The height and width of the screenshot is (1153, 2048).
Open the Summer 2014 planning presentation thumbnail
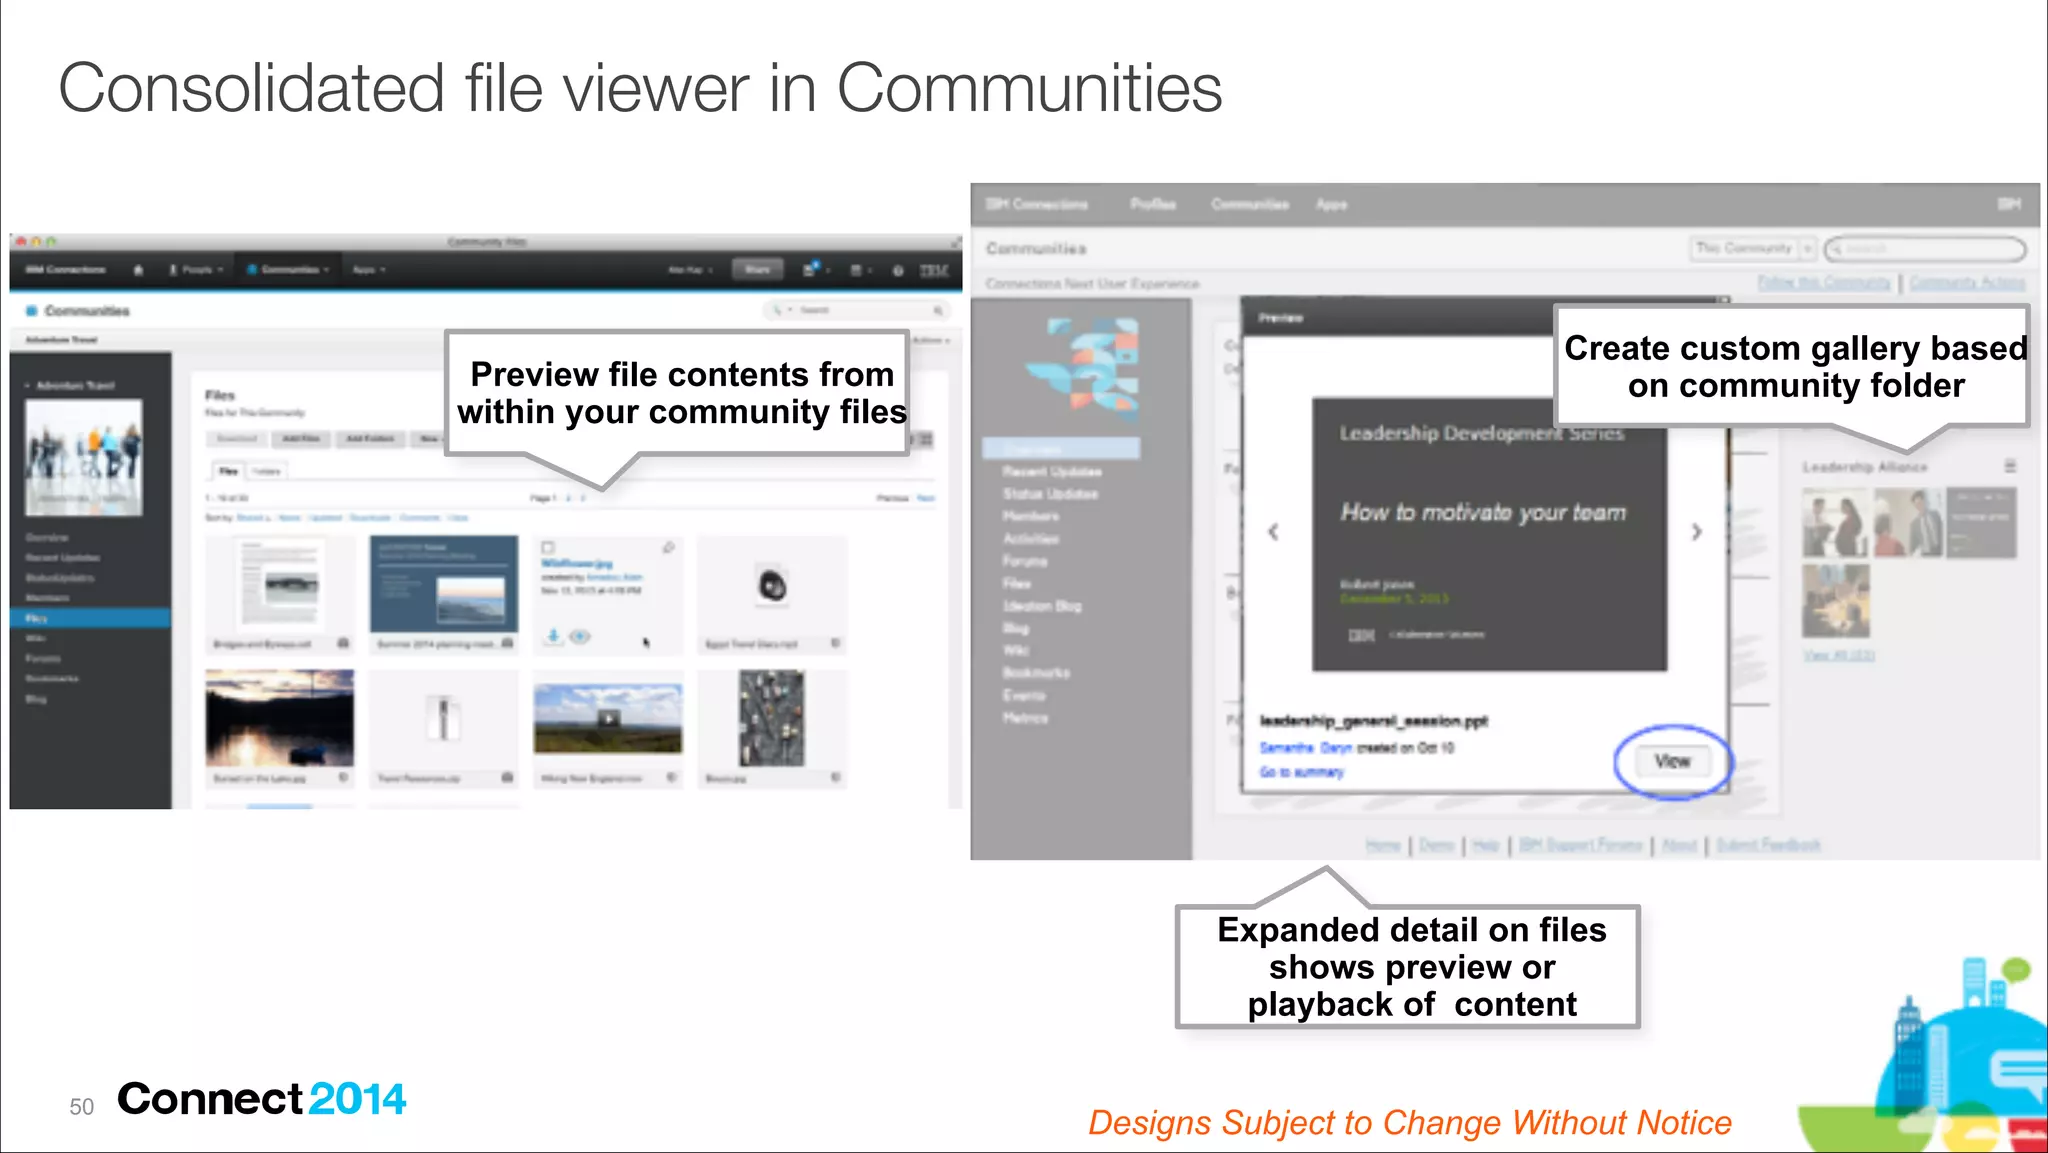(x=444, y=584)
